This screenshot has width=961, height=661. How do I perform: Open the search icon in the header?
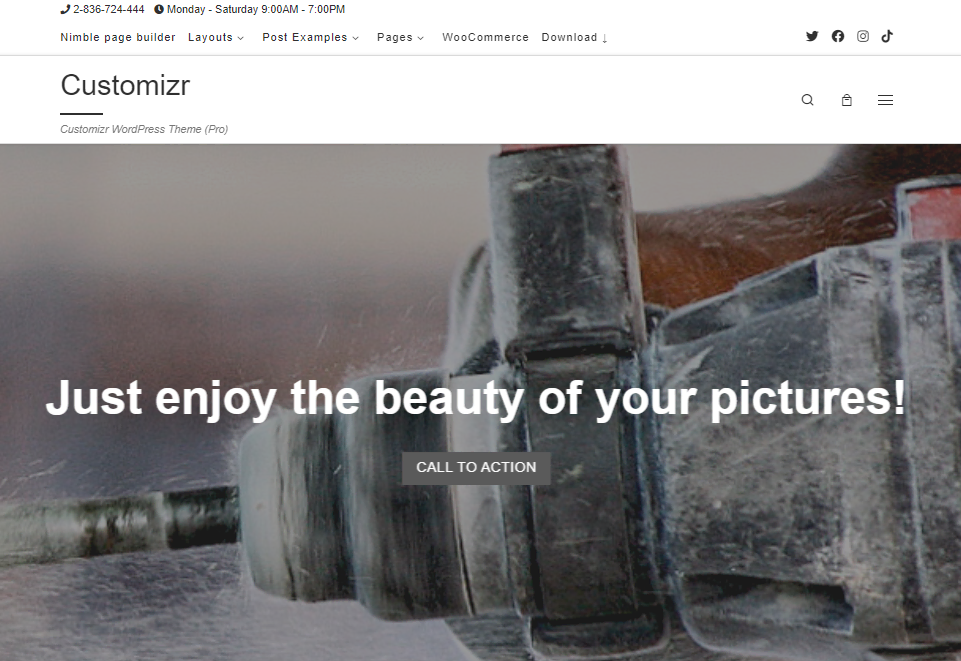(x=807, y=99)
